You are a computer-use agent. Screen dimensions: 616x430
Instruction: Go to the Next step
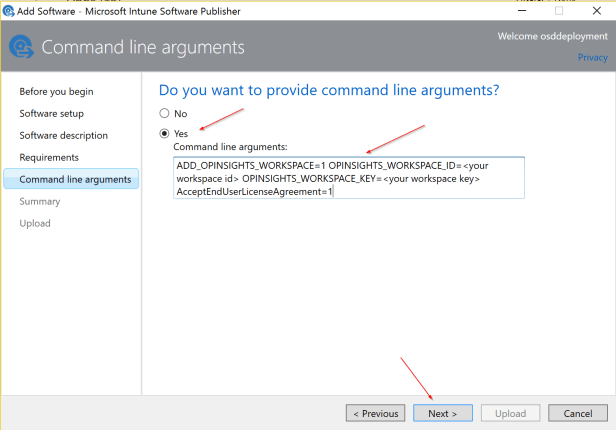tap(443, 413)
